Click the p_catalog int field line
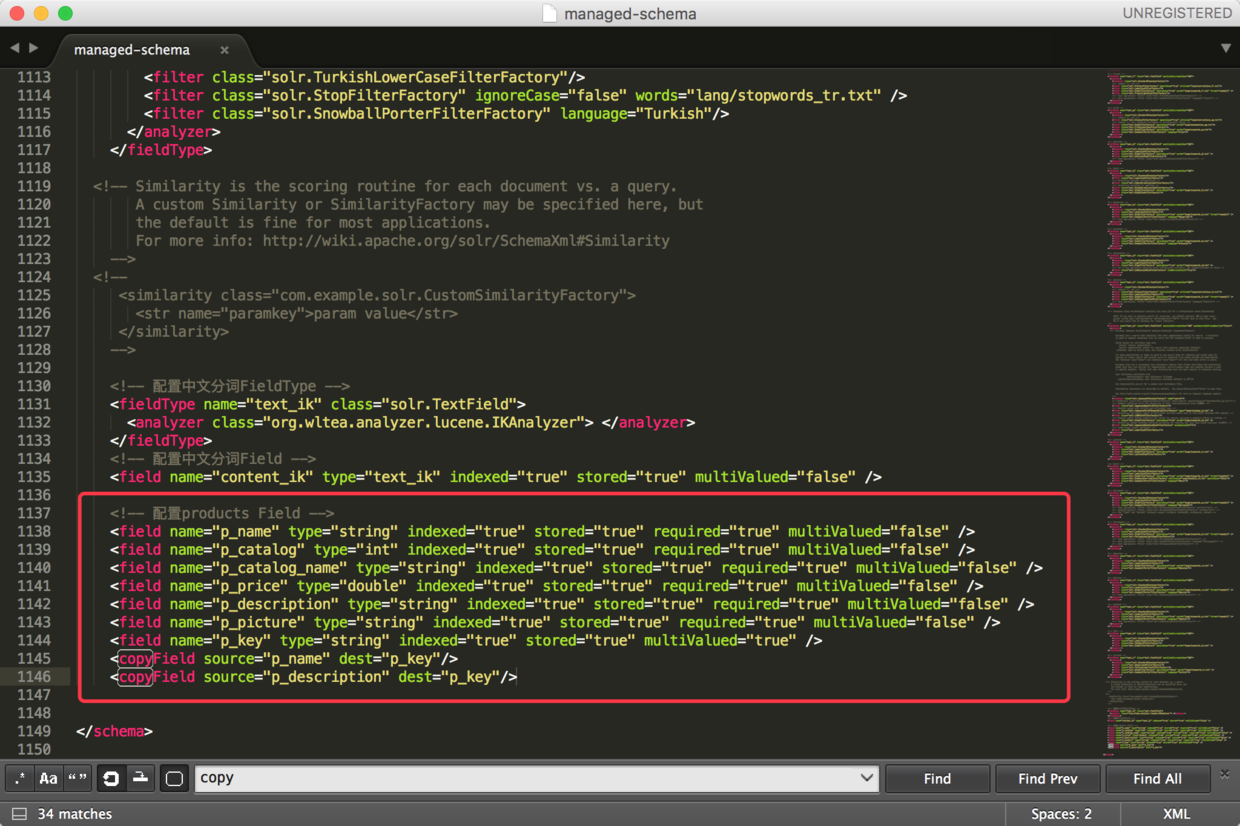This screenshot has height=826, width=1240. point(542,549)
